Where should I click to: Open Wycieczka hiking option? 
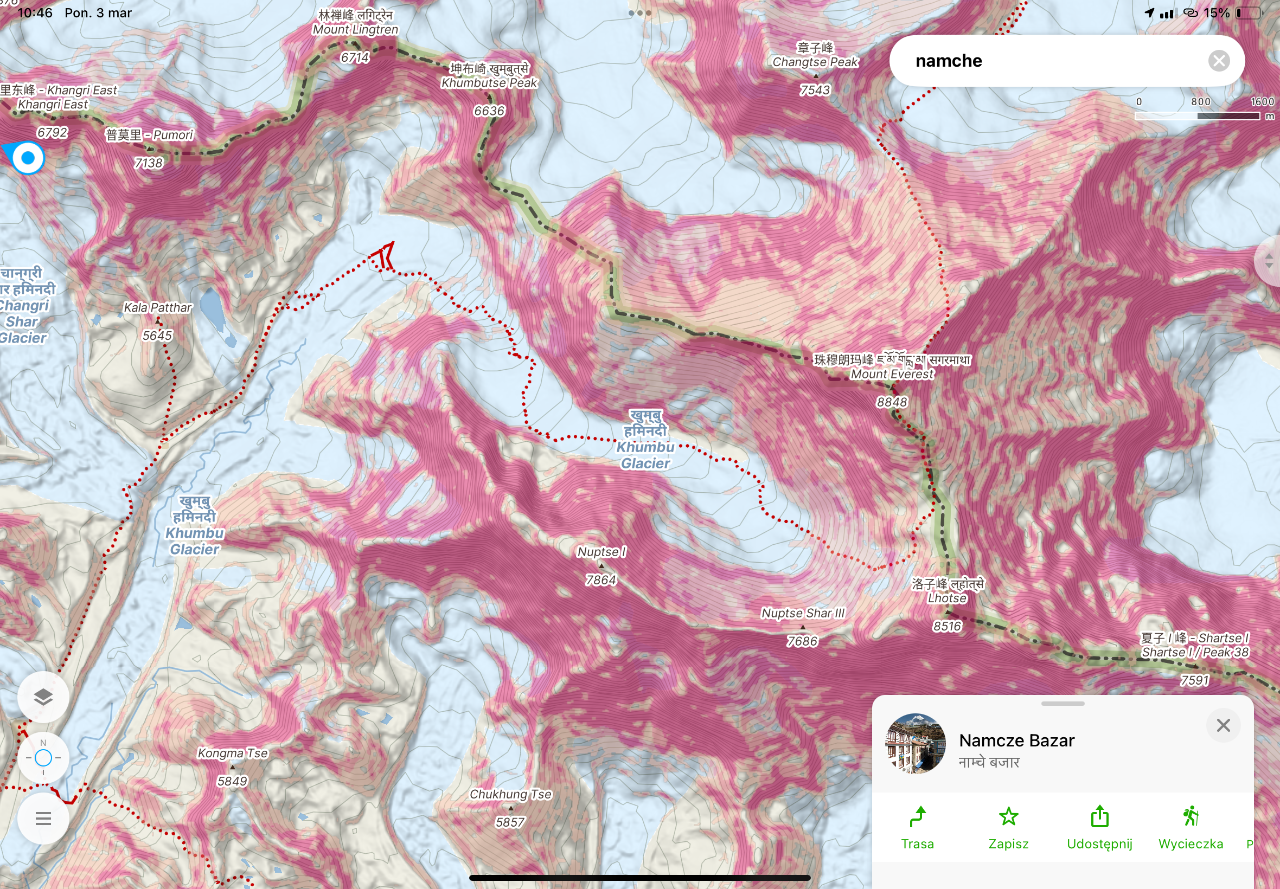1190,828
